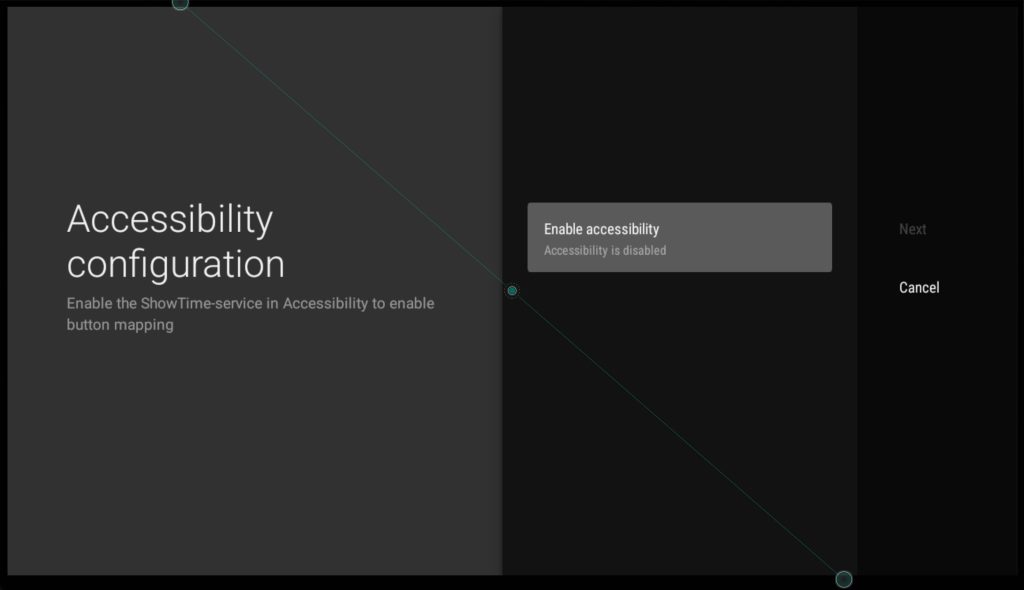Click the circular handle at the bottom-right end of the line

click(843, 579)
